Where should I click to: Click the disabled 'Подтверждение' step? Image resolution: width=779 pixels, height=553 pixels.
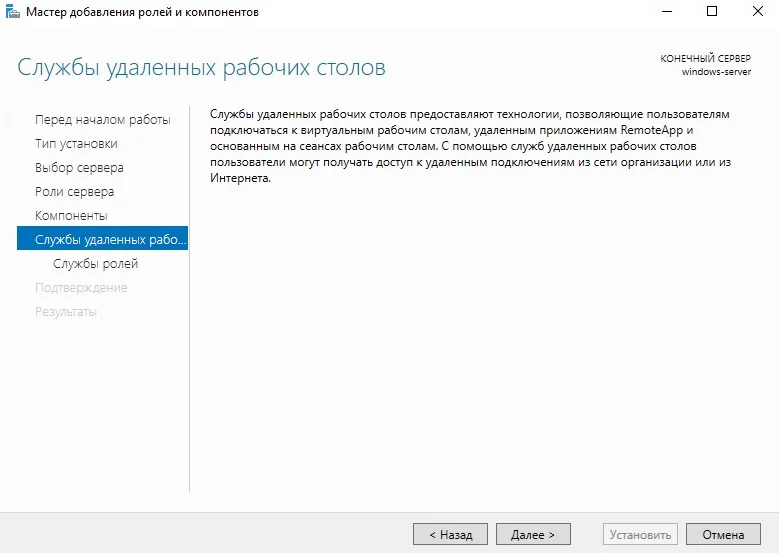[81, 288]
